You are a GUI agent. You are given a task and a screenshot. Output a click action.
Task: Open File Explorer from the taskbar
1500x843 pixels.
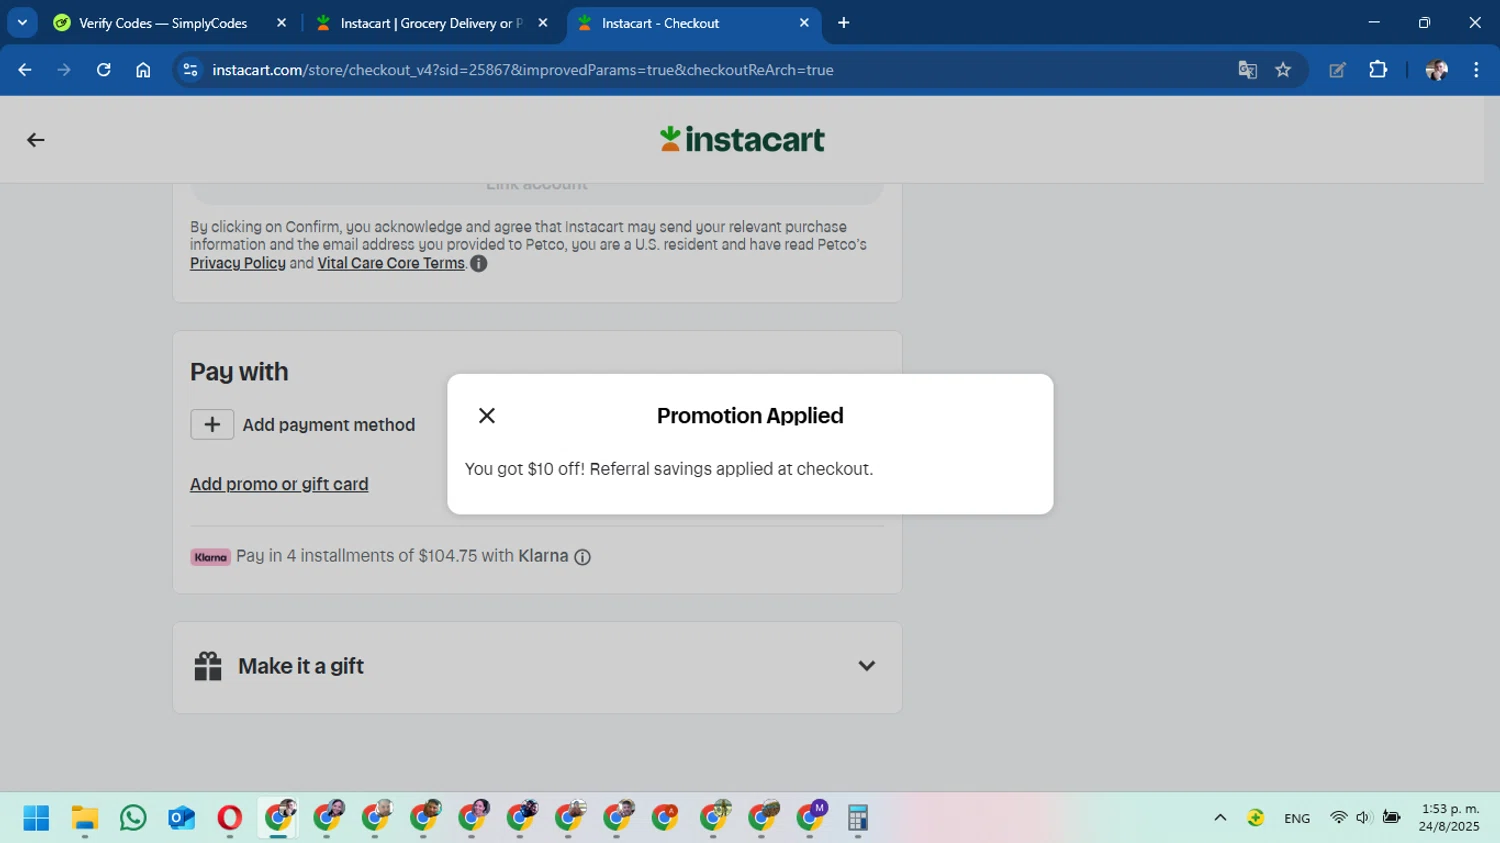pyautogui.click(x=85, y=818)
